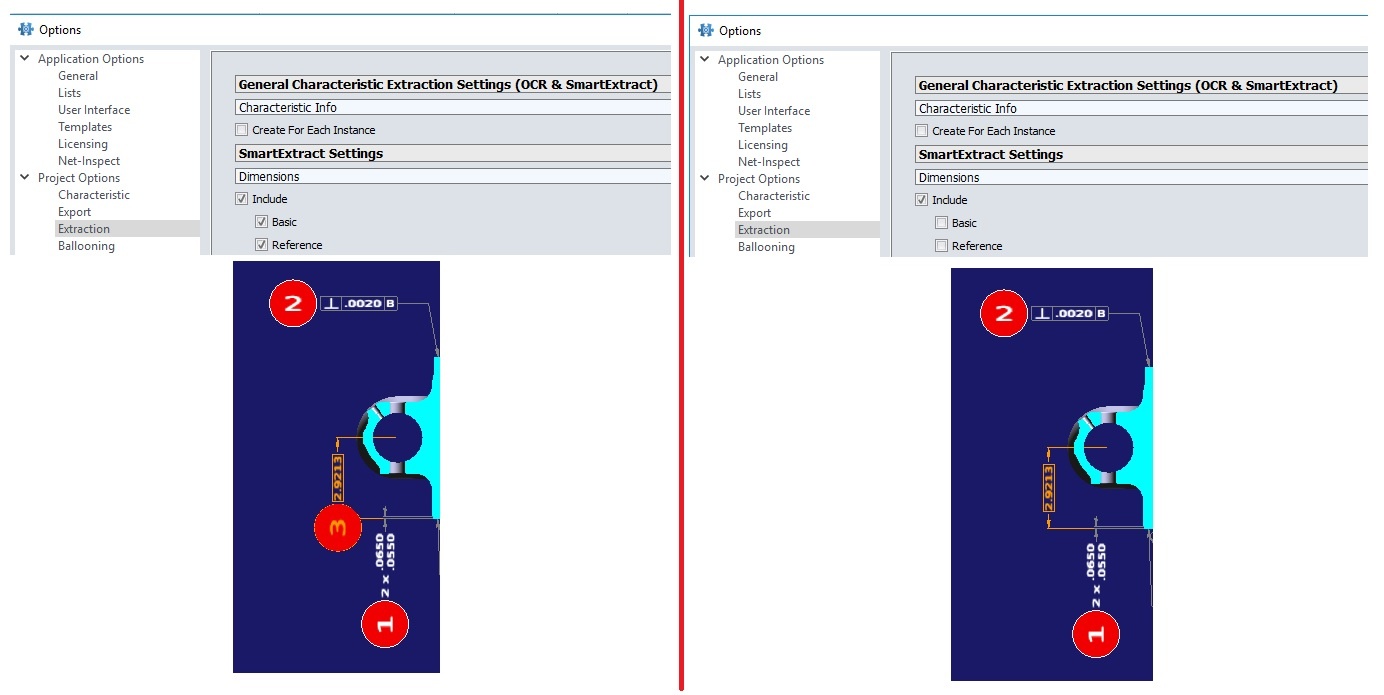Collapse the Application Options tree section
Screen dimensions: 1384x695
(23, 58)
